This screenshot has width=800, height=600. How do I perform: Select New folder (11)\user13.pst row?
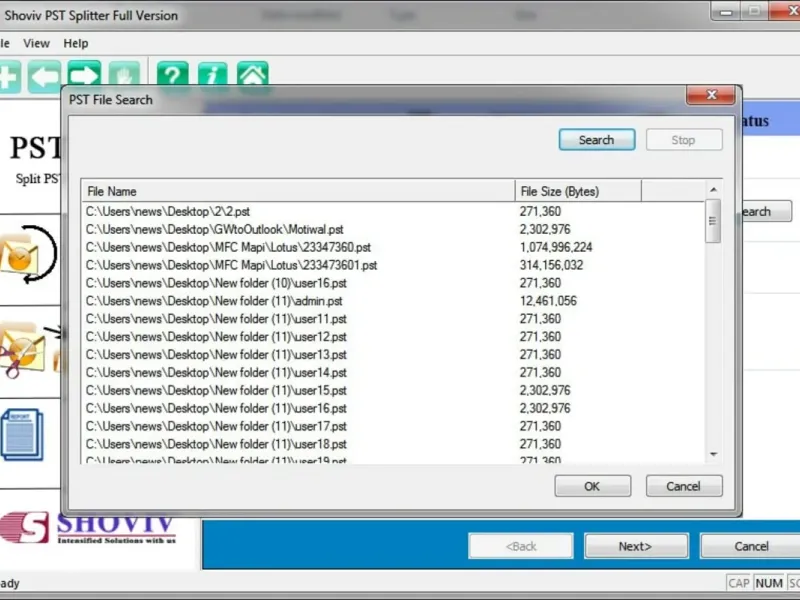pyautogui.click(x=393, y=355)
